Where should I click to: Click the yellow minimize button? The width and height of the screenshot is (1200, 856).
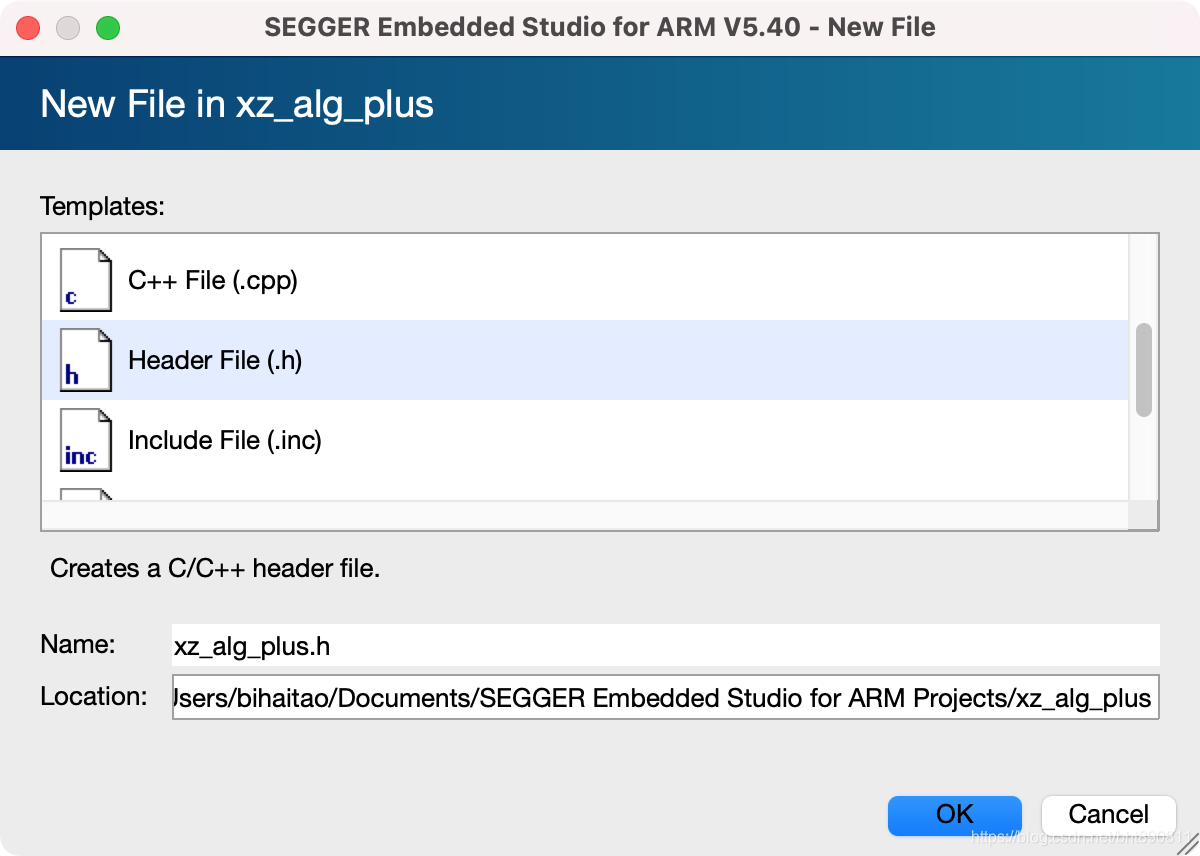67,27
